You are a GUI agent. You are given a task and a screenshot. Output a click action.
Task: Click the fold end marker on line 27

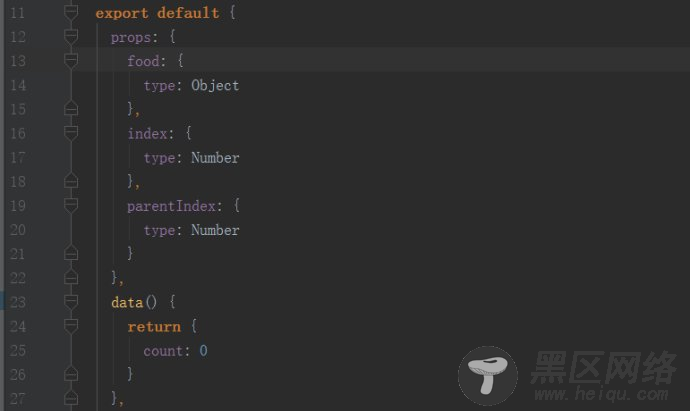tap(71, 398)
